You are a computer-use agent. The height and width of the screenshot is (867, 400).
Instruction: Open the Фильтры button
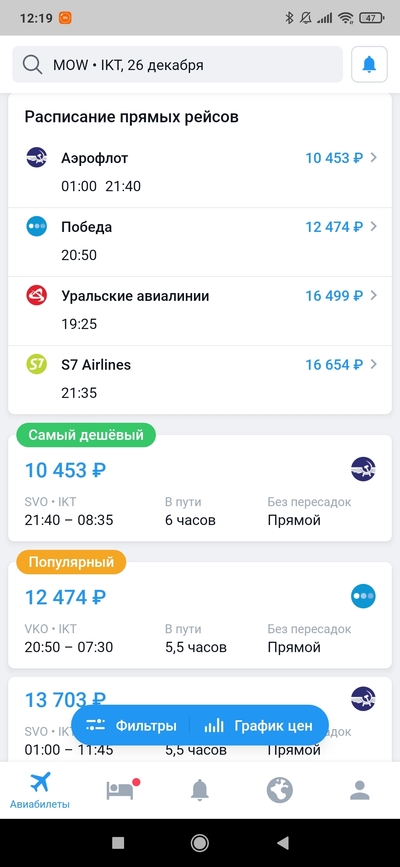coord(132,725)
